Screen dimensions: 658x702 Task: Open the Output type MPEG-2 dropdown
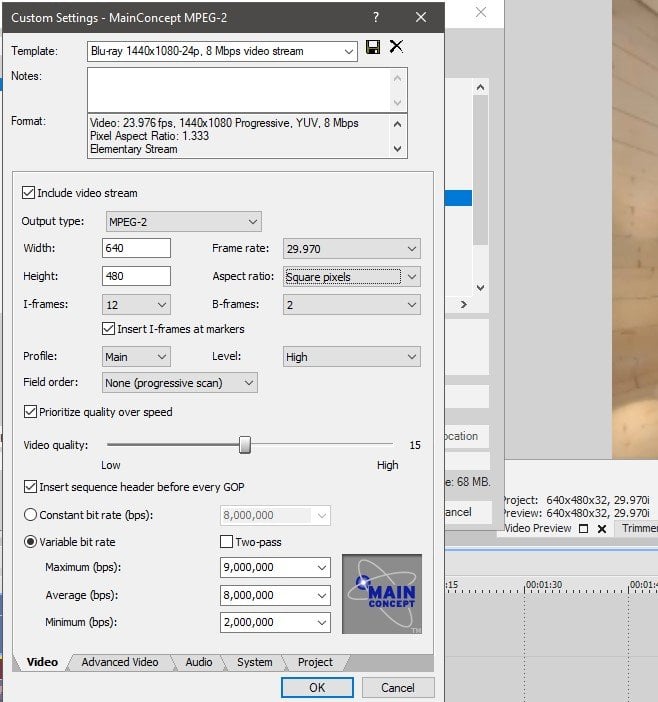[184, 222]
